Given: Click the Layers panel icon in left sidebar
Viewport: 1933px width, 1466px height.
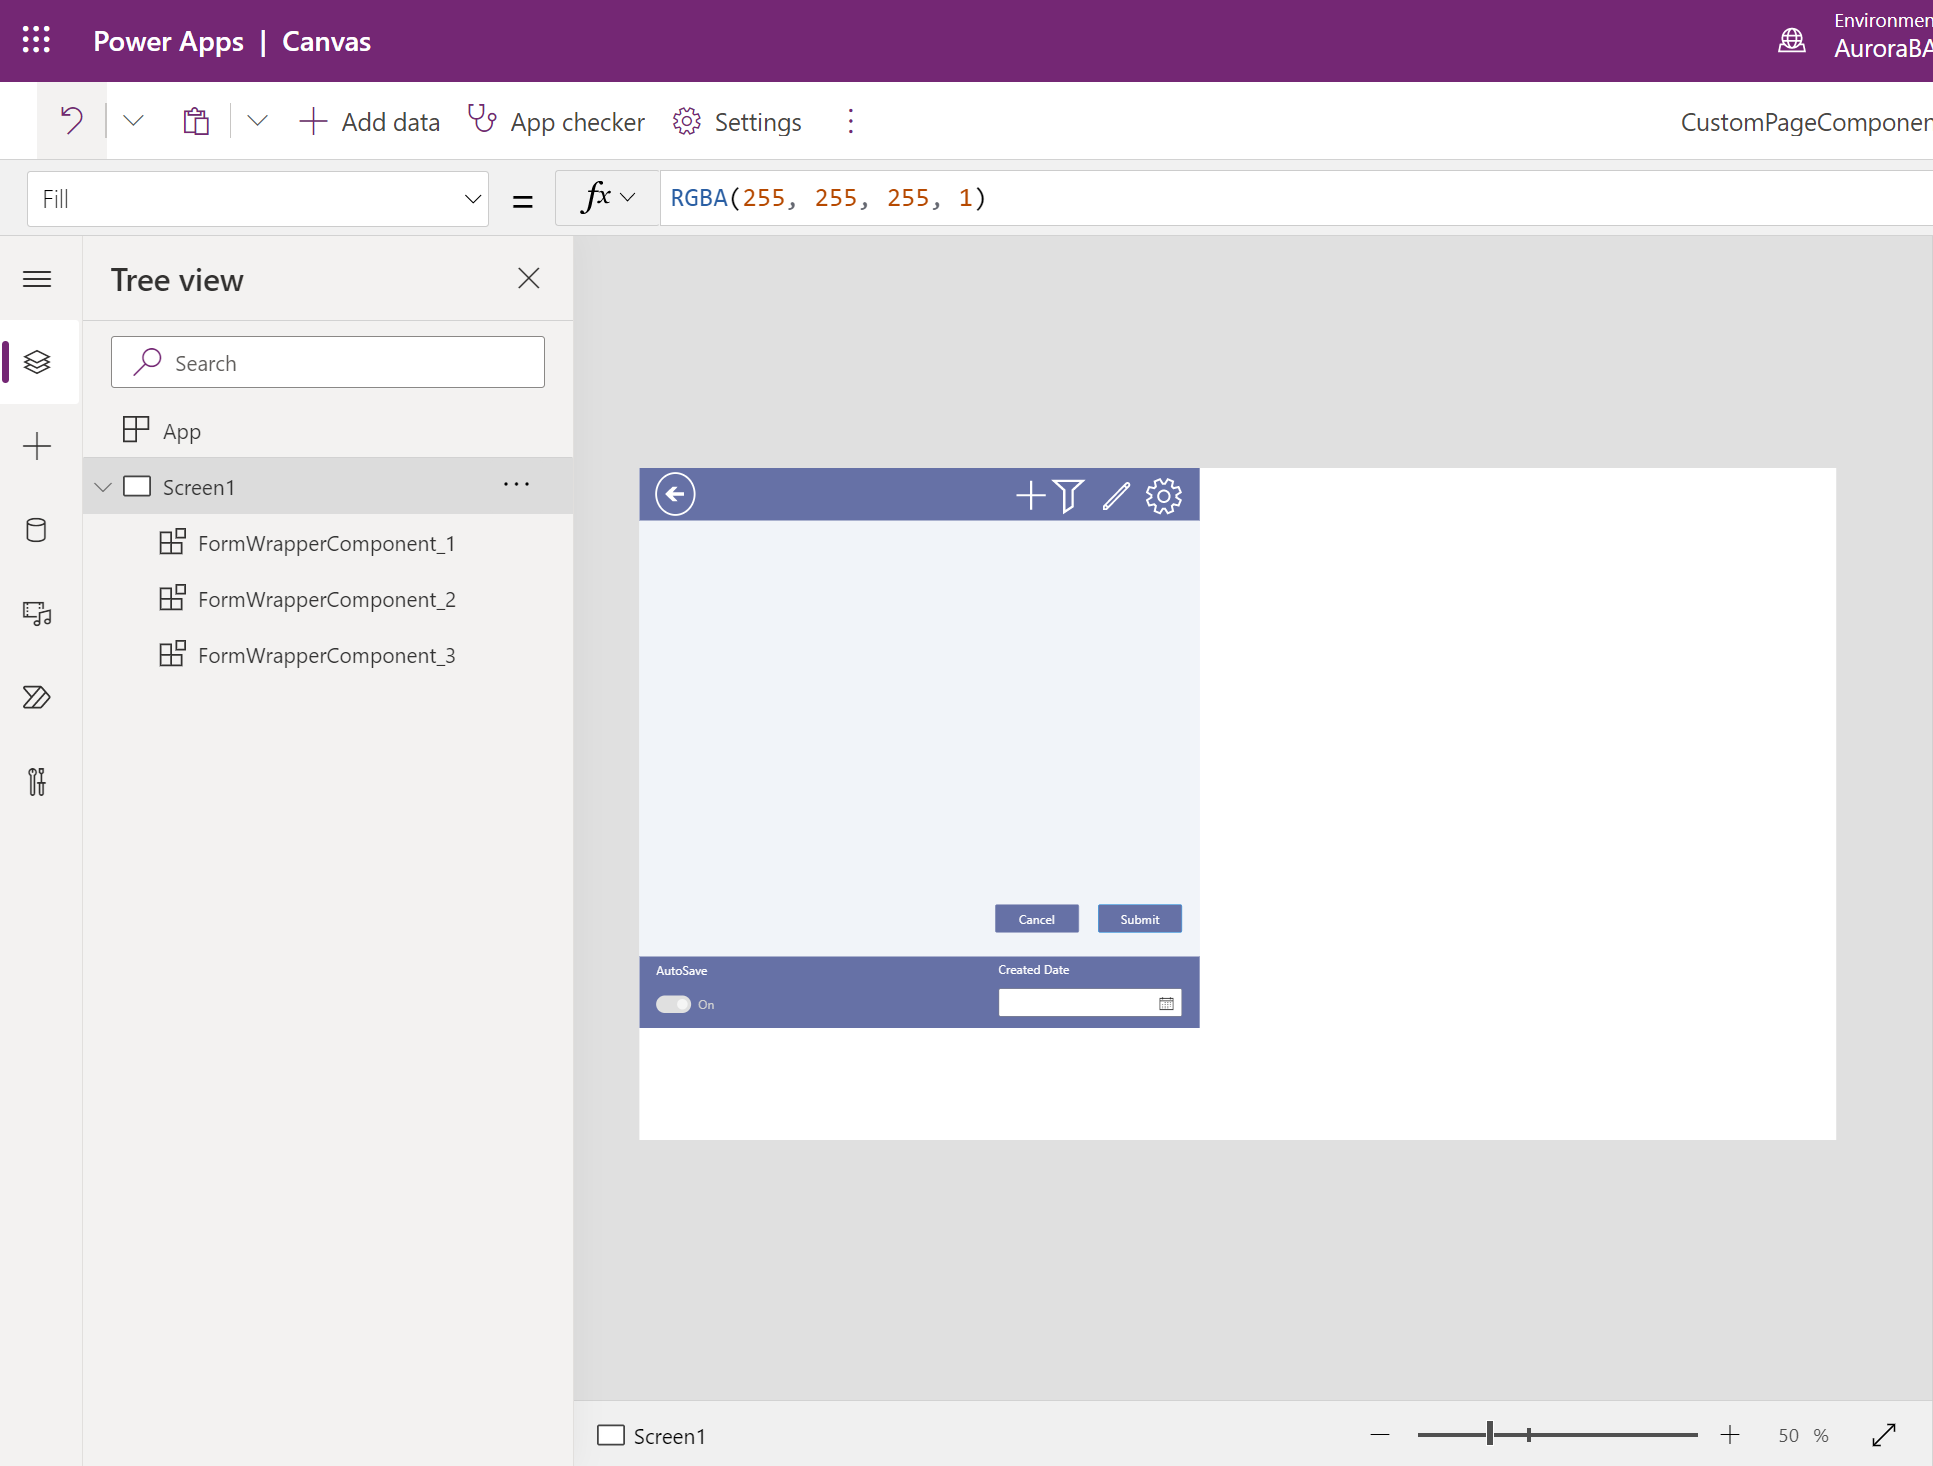Looking at the screenshot, I should (37, 362).
